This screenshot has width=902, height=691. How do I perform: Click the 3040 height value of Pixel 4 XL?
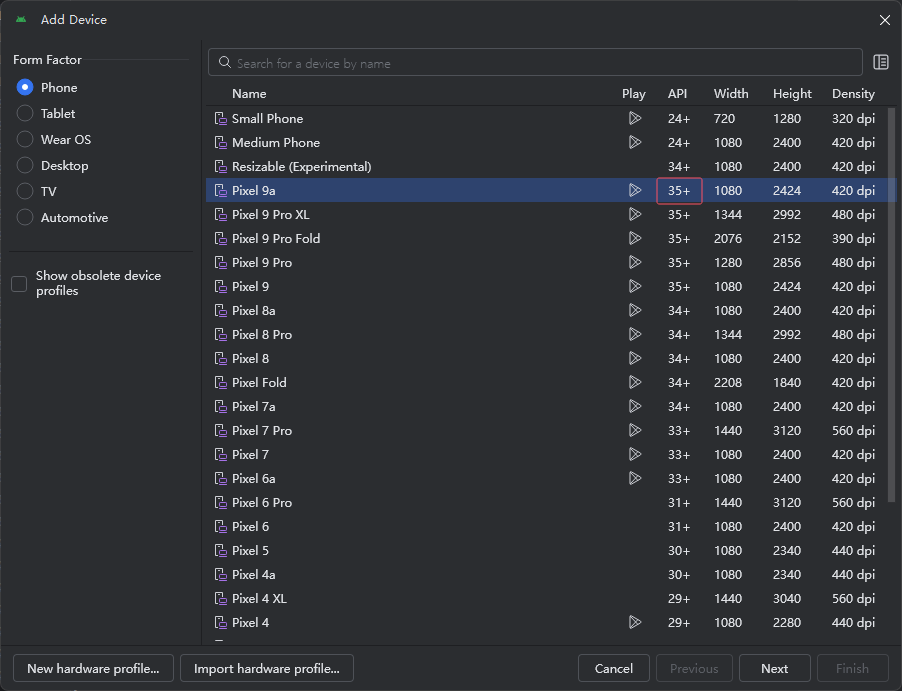[786, 599]
